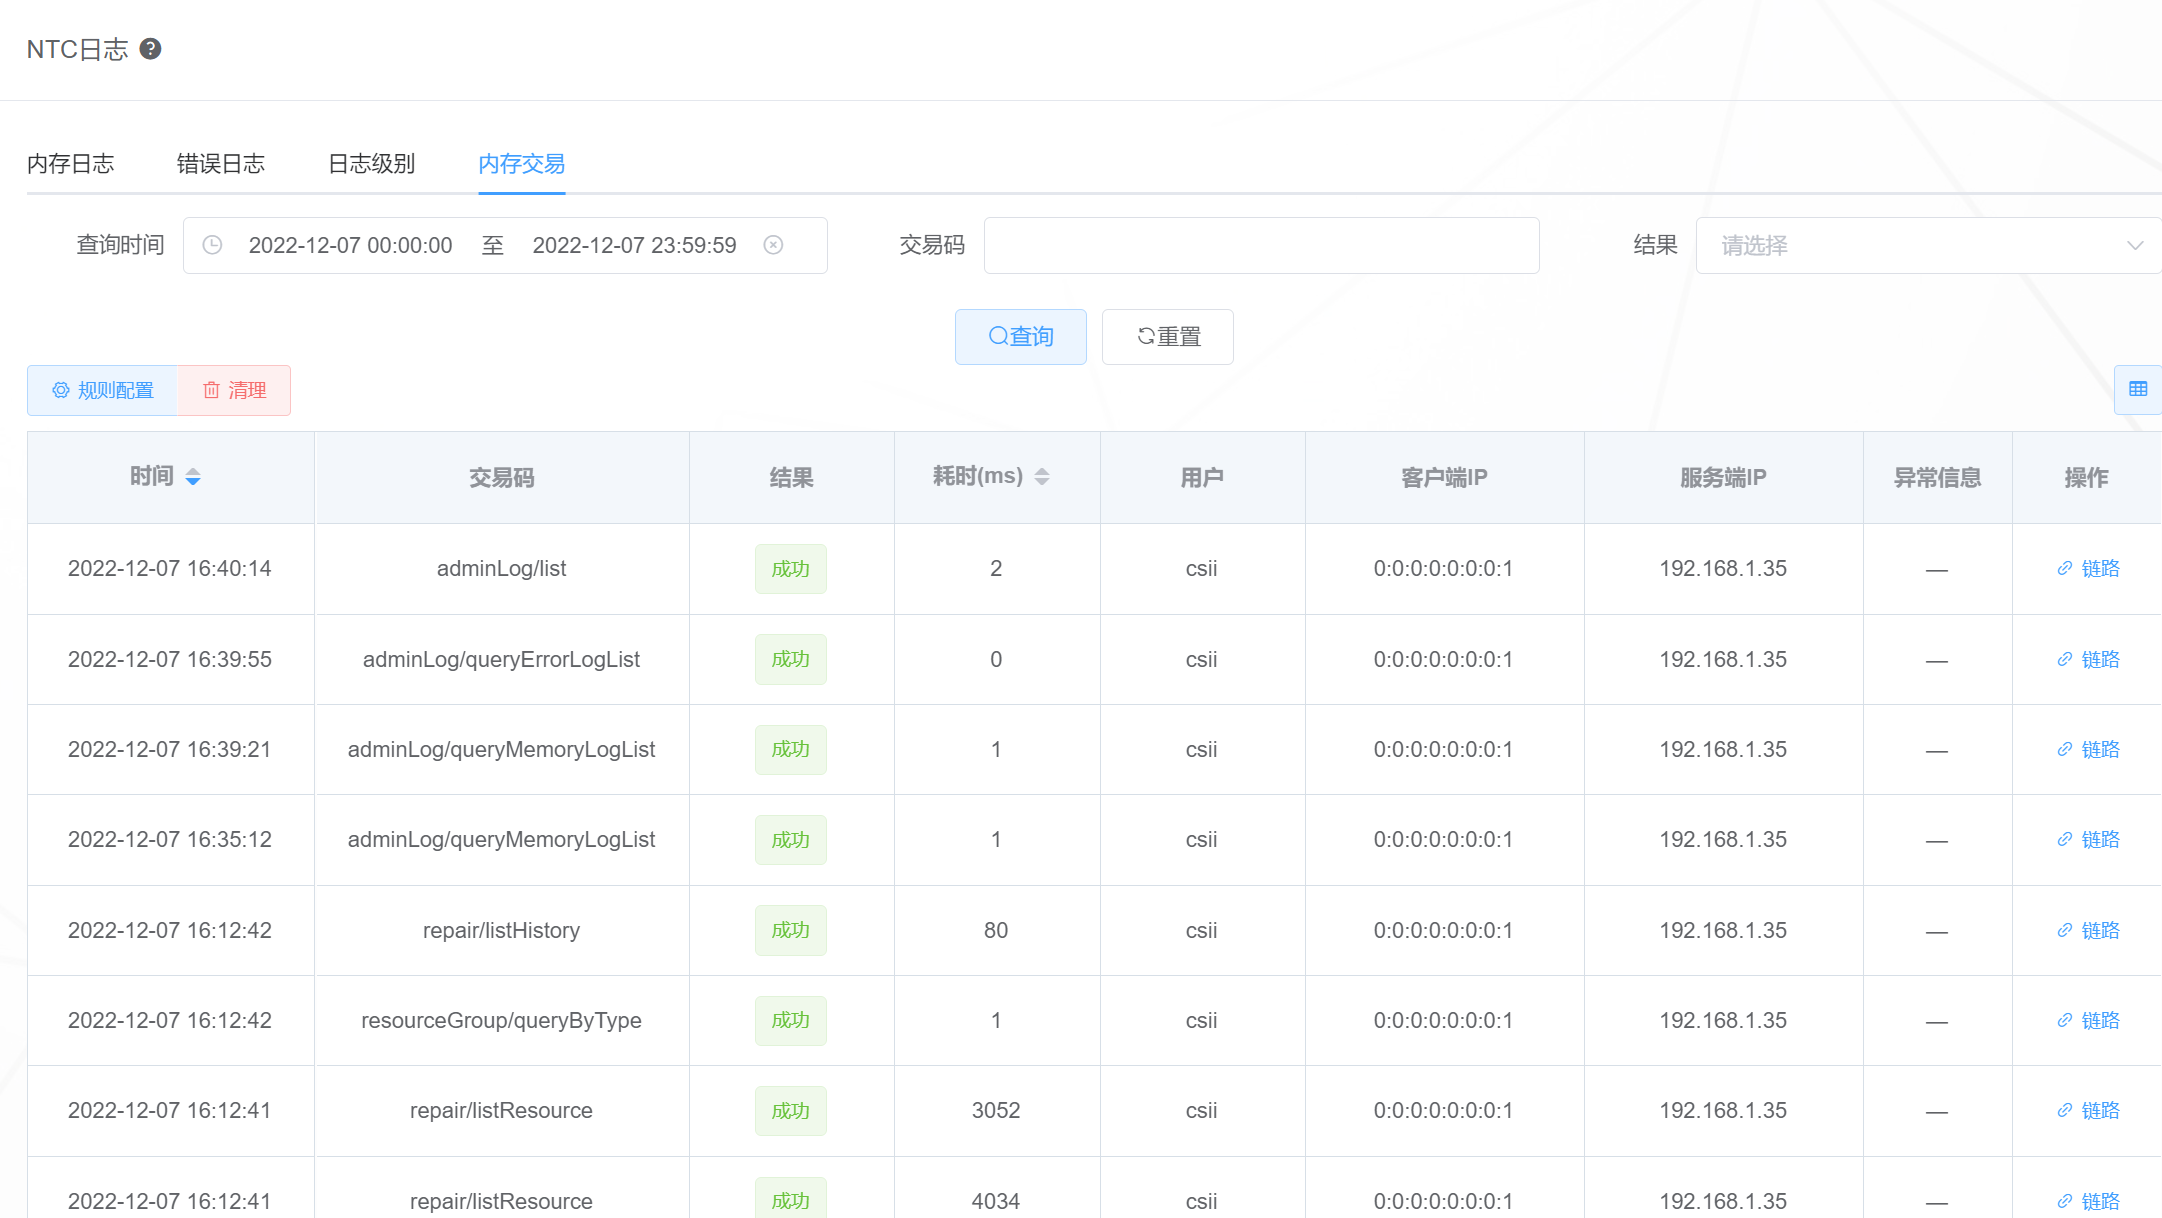Viewport: 2162px width, 1218px height.
Task: Click the resourceGroup/queryByType cell
Action: coord(502,1021)
